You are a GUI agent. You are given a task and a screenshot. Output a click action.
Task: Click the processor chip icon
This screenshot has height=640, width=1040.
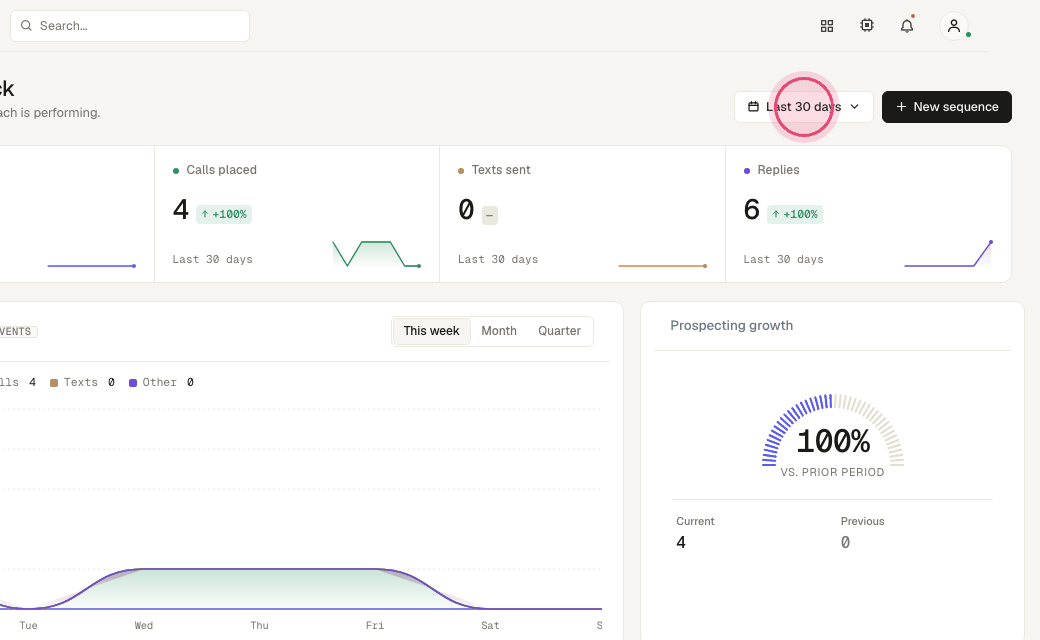click(867, 25)
